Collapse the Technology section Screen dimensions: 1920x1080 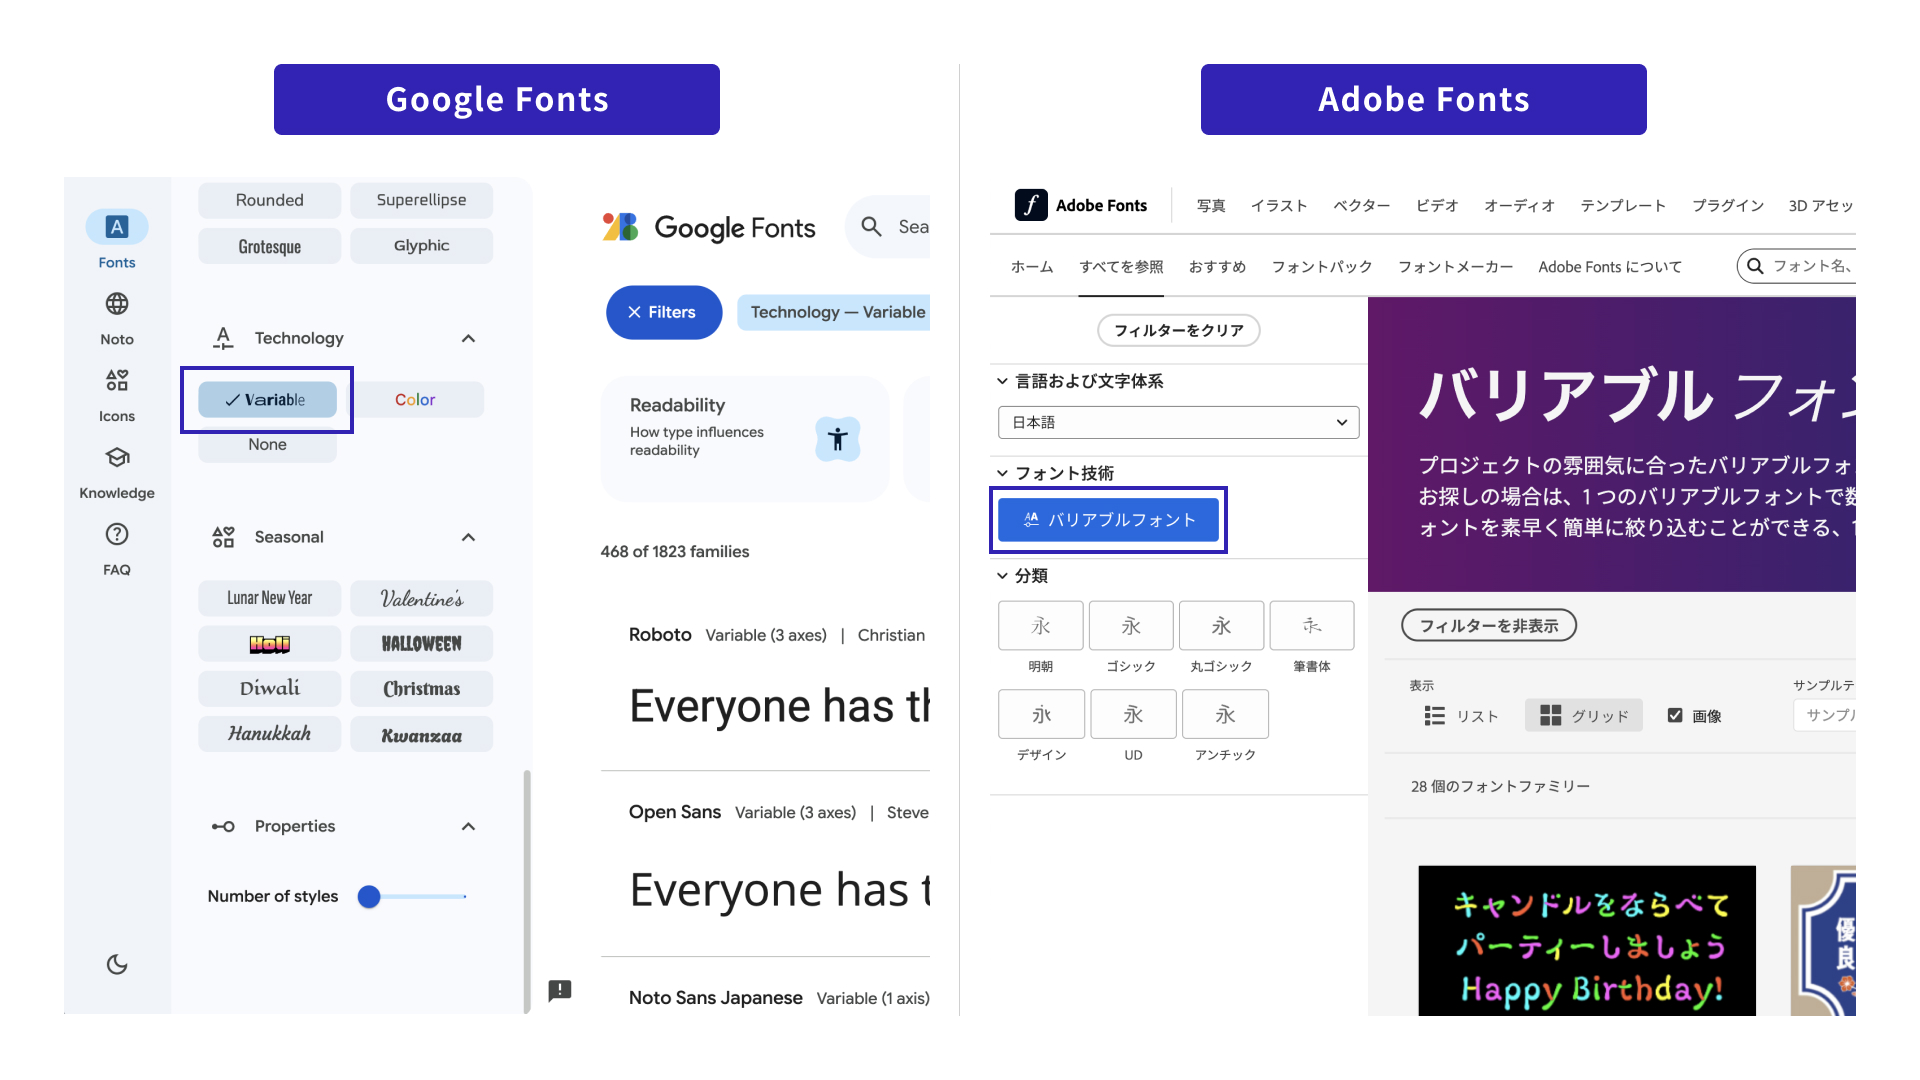[468, 338]
